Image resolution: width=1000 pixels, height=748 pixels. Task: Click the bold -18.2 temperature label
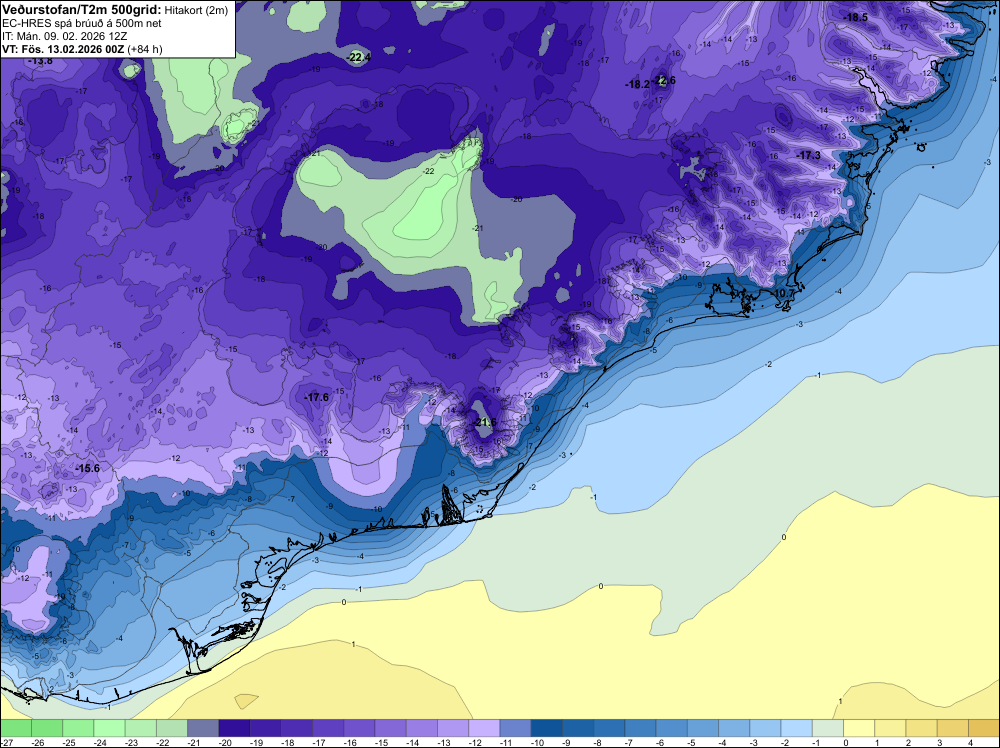(638, 84)
